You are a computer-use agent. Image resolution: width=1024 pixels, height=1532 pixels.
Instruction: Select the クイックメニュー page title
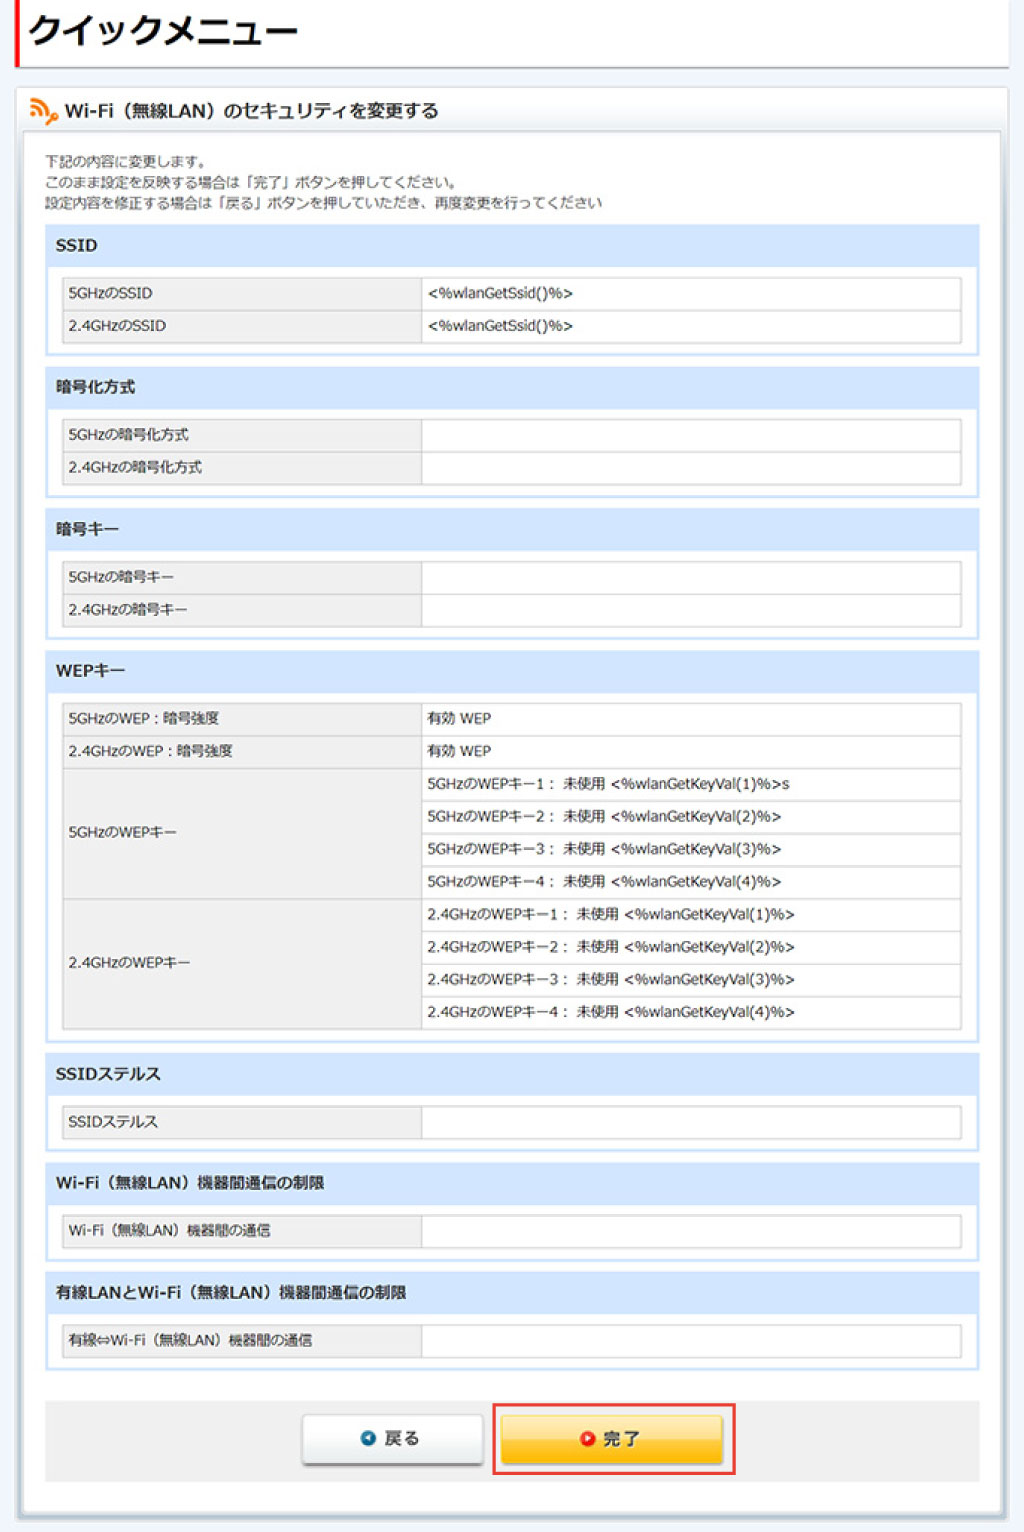click(x=163, y=31)
